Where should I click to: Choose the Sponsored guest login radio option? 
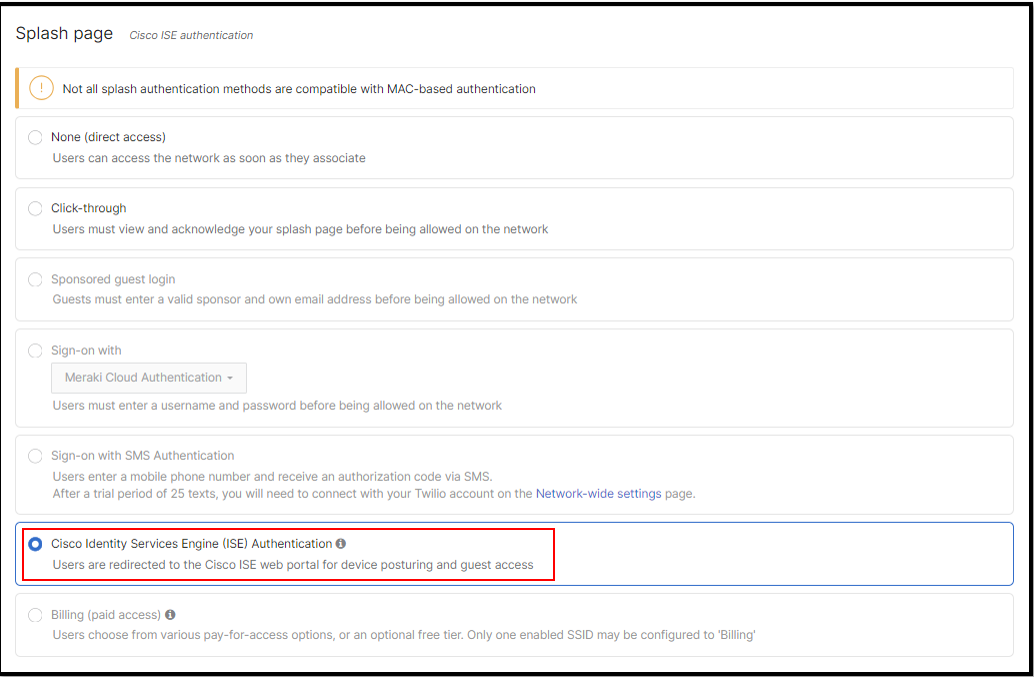point(35,280)
